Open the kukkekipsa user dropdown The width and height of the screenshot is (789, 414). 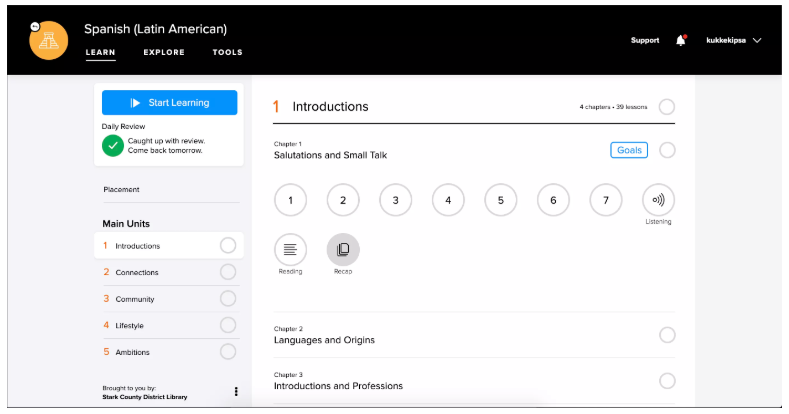pos(733,40)
